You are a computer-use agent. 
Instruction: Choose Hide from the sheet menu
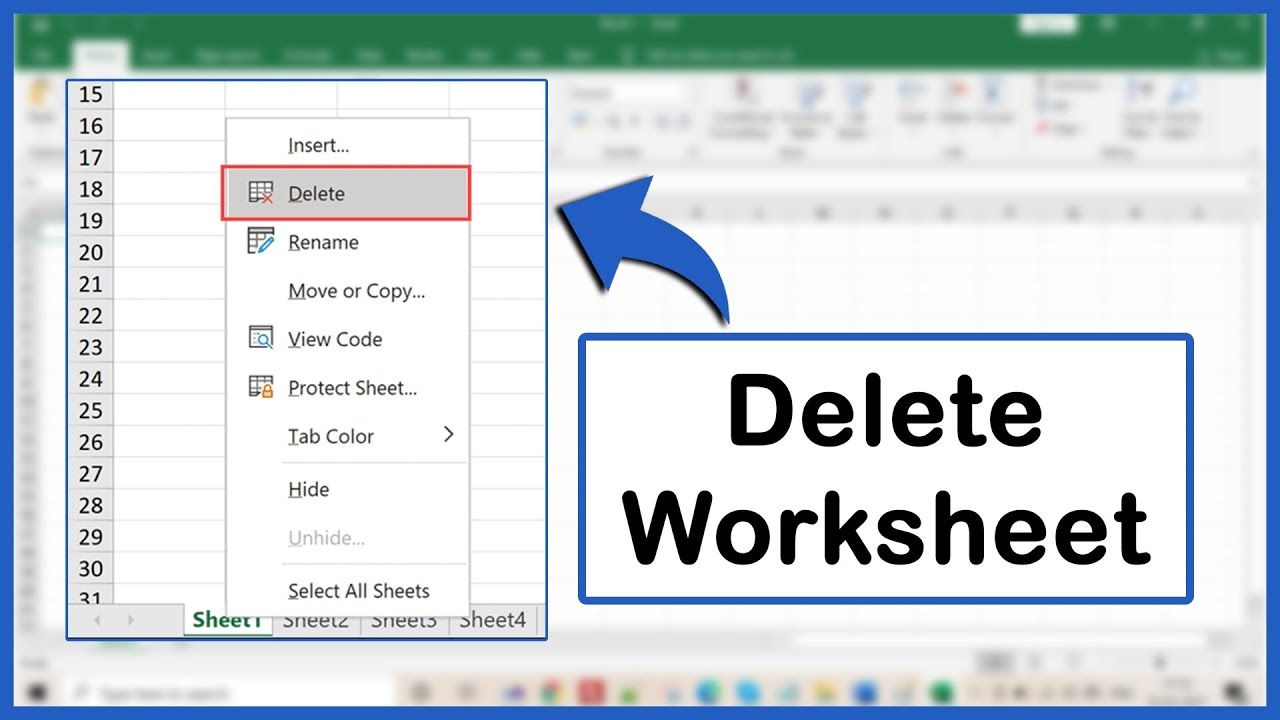308,489
